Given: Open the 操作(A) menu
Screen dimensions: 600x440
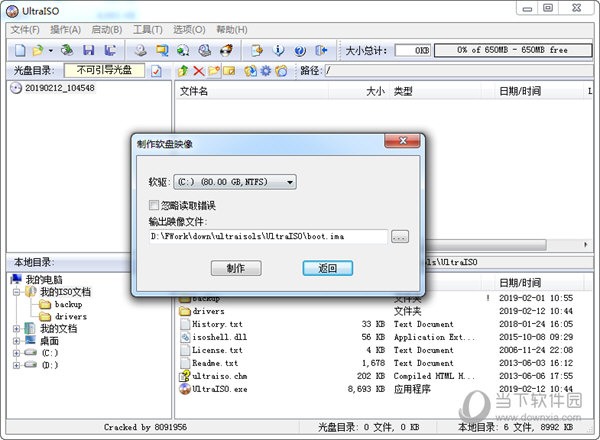Looking at the screenshot, I should (65, 30).
